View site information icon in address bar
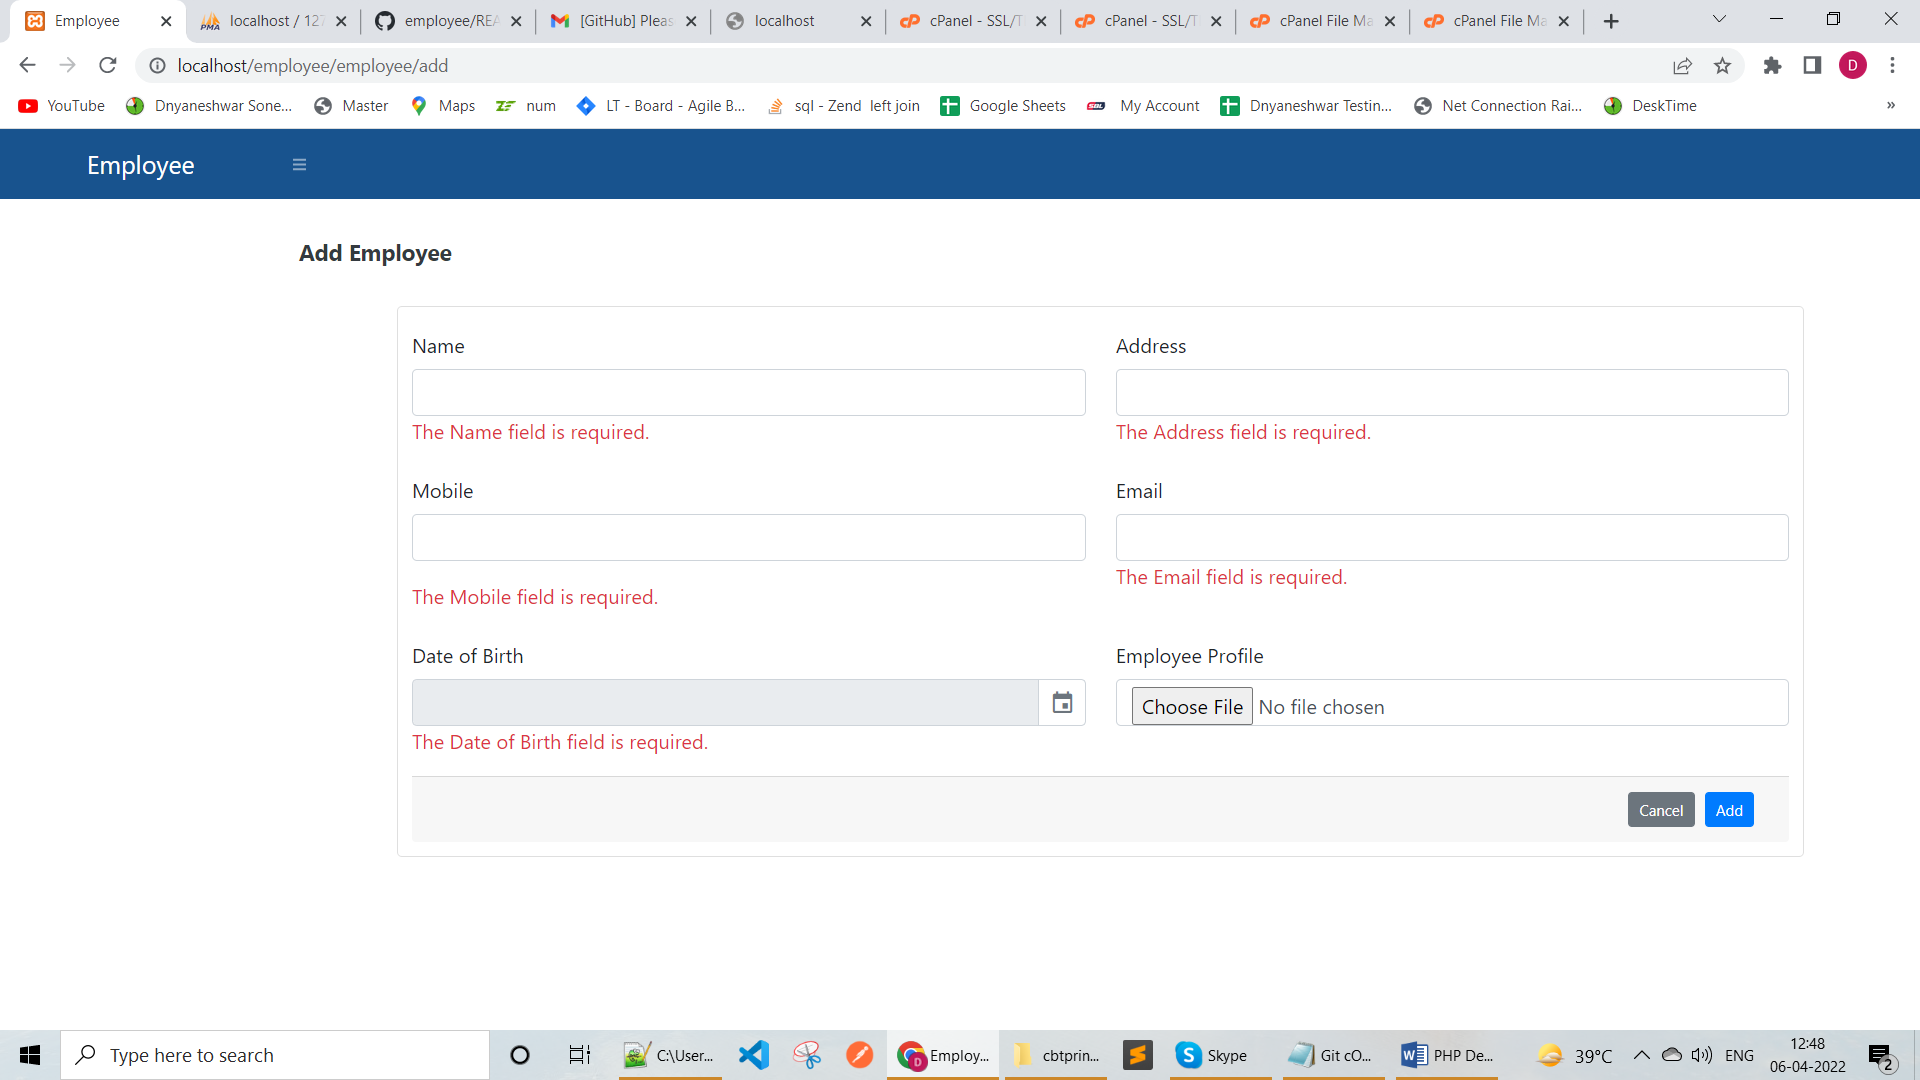The image size is (1920, 1080). click(157, 66)
